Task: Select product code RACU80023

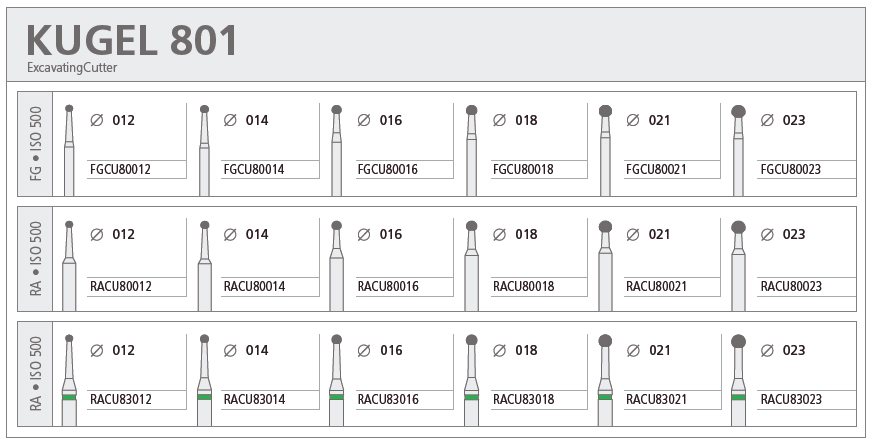Action: coord(791,286)
